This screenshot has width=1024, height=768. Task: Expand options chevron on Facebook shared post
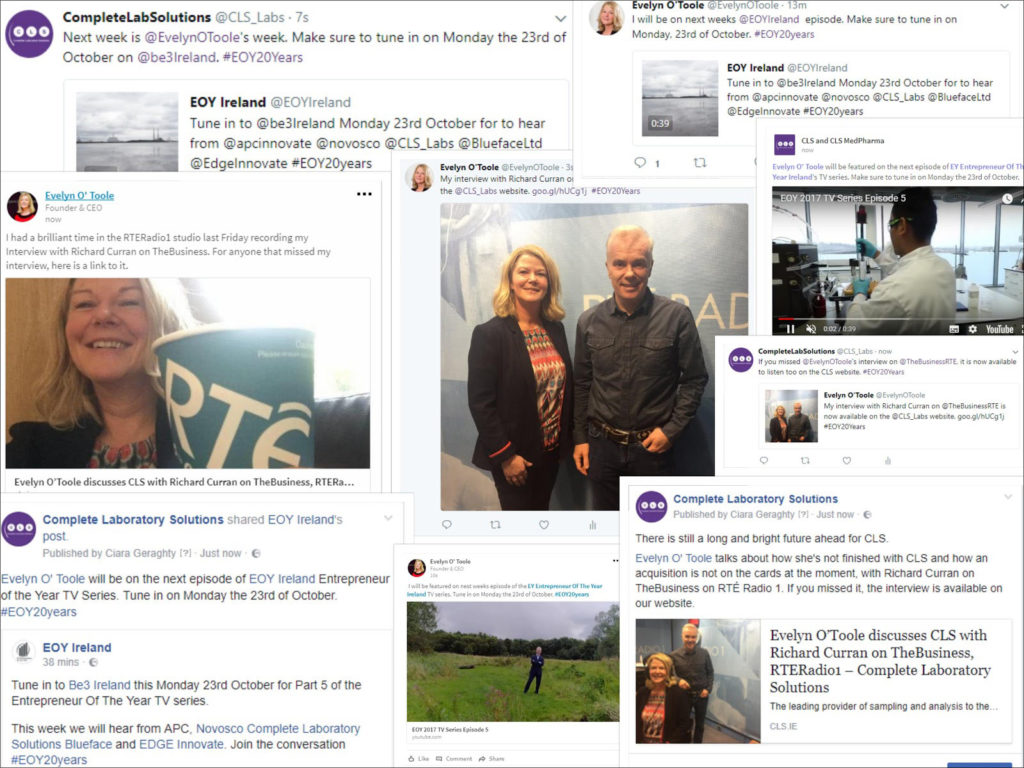pyautogui.click(x=389, y=518)
